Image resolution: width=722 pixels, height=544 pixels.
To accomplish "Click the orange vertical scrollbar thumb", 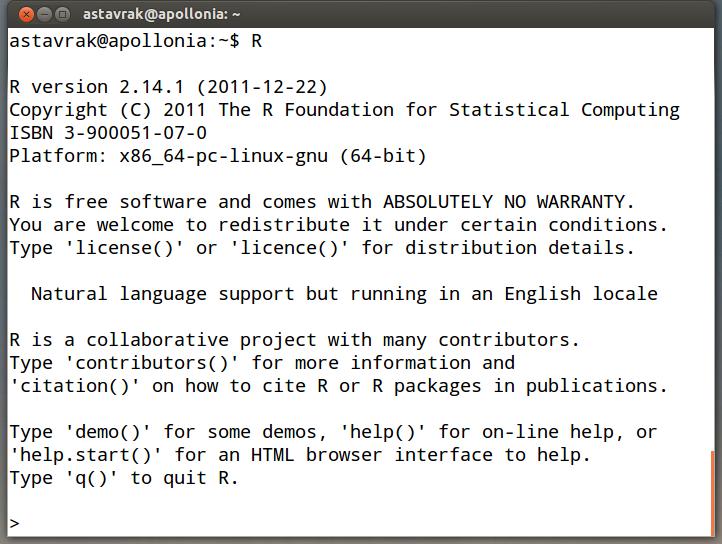I will click(713, 493).
